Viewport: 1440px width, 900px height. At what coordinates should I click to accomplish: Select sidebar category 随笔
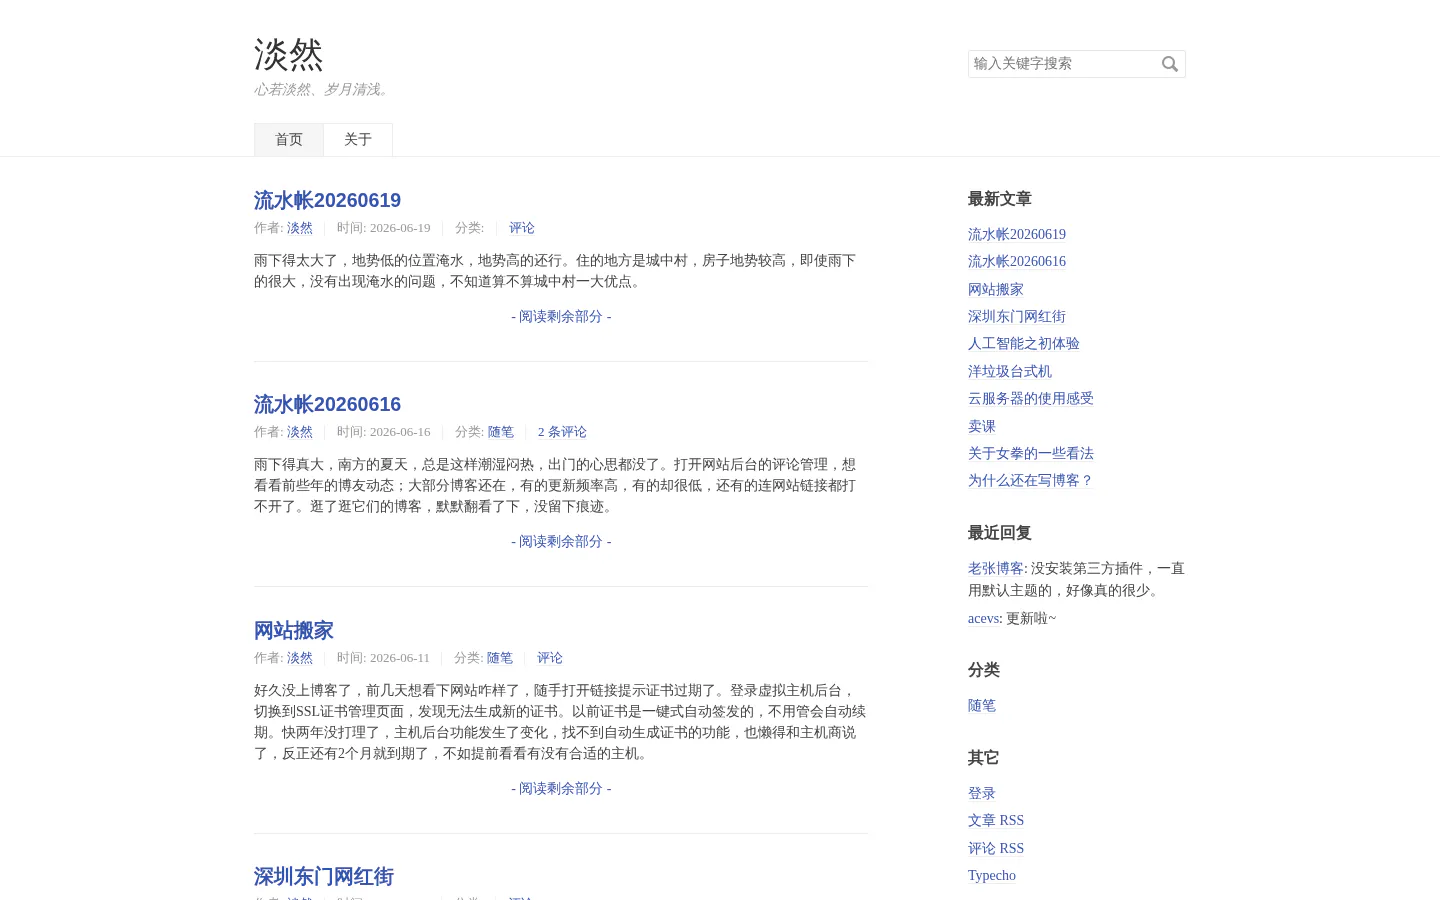tap(982, 706)
